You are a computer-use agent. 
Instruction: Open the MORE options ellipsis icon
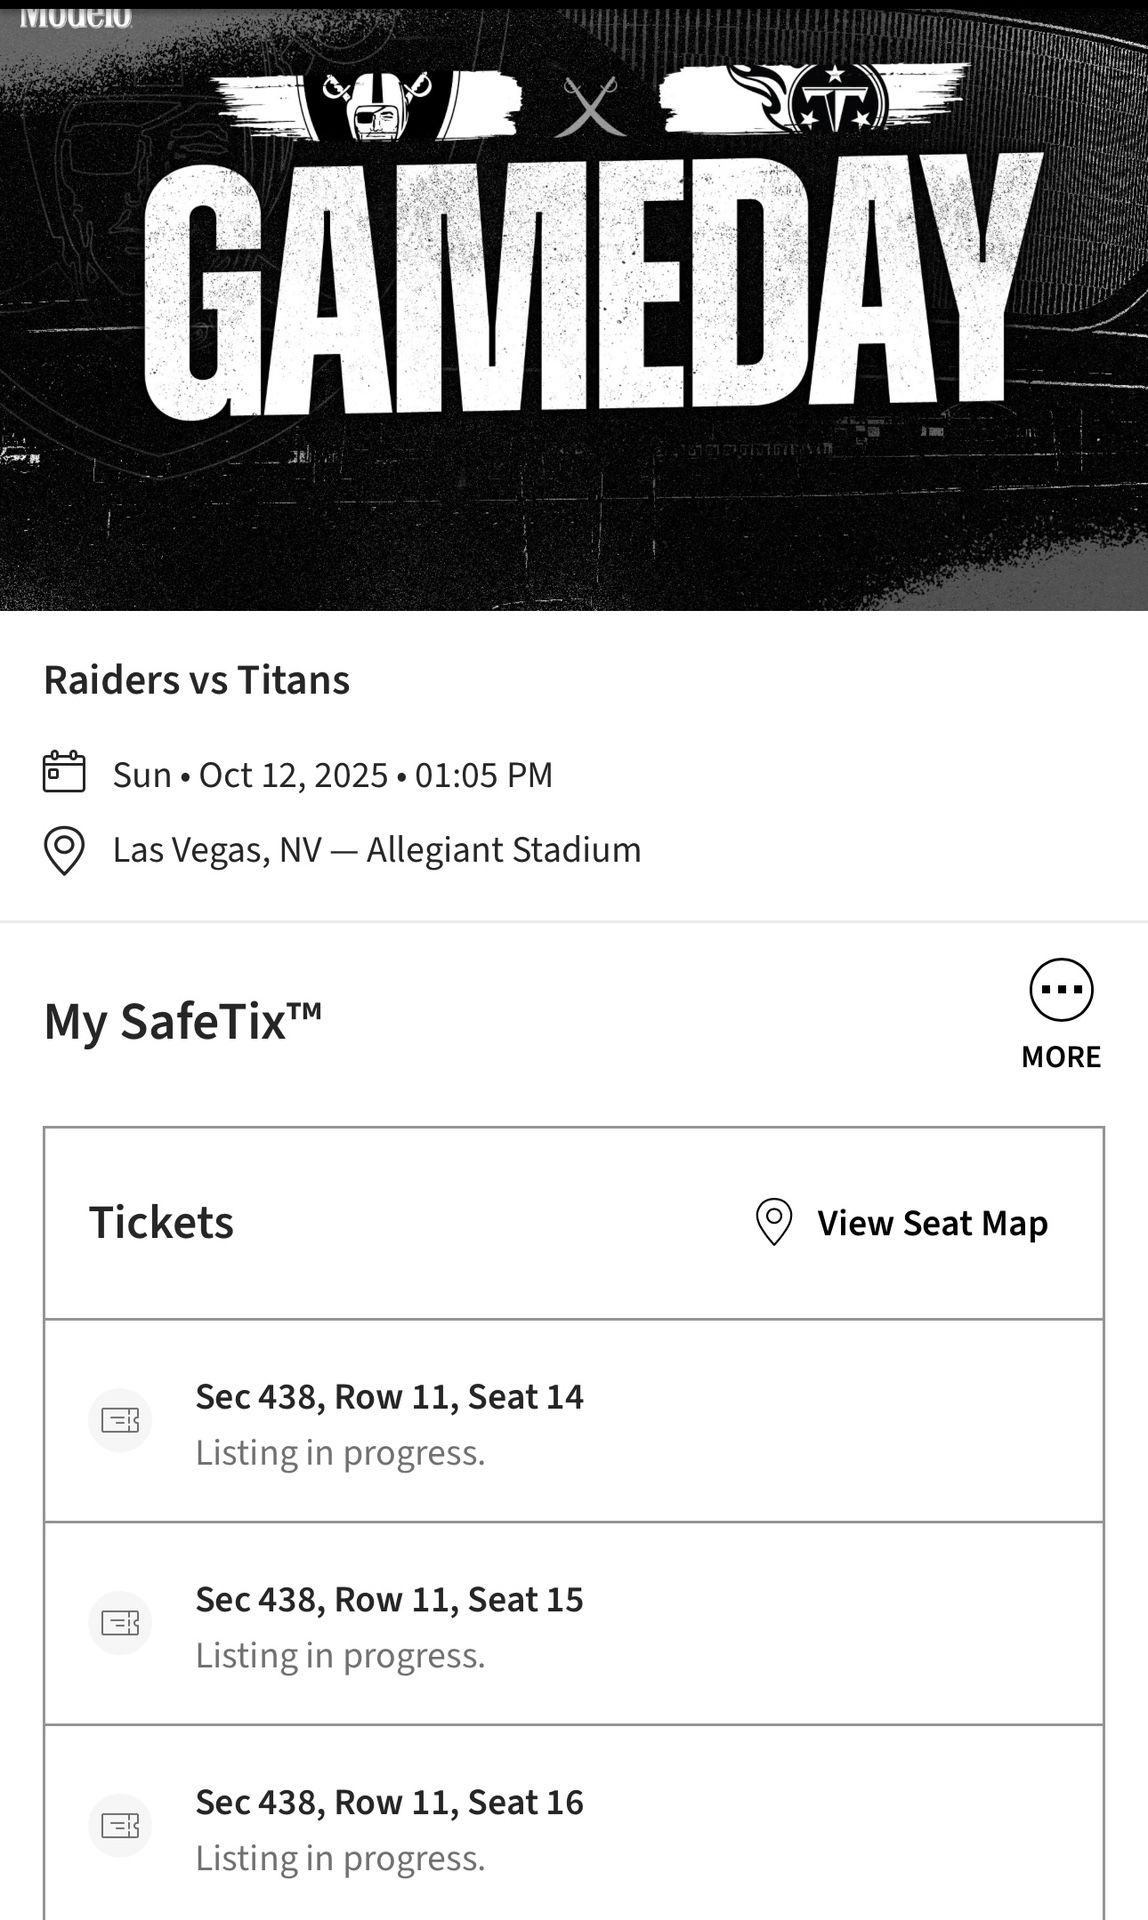(1061, 990)
